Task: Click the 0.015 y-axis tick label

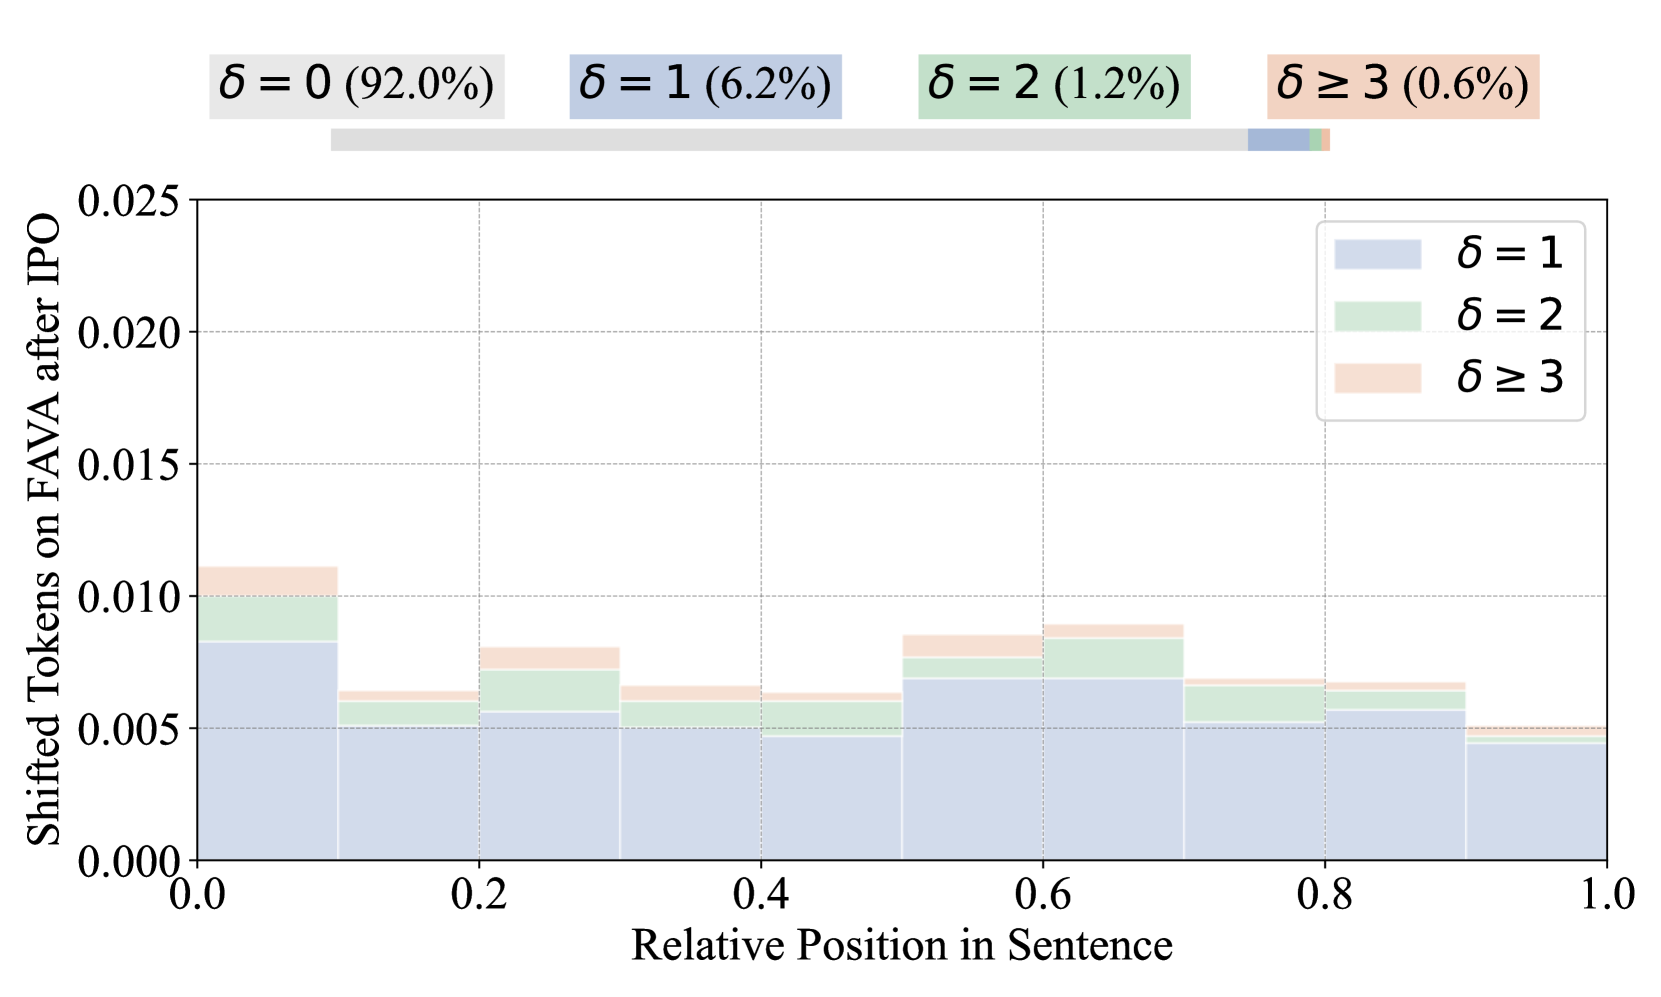Action: 129,465
